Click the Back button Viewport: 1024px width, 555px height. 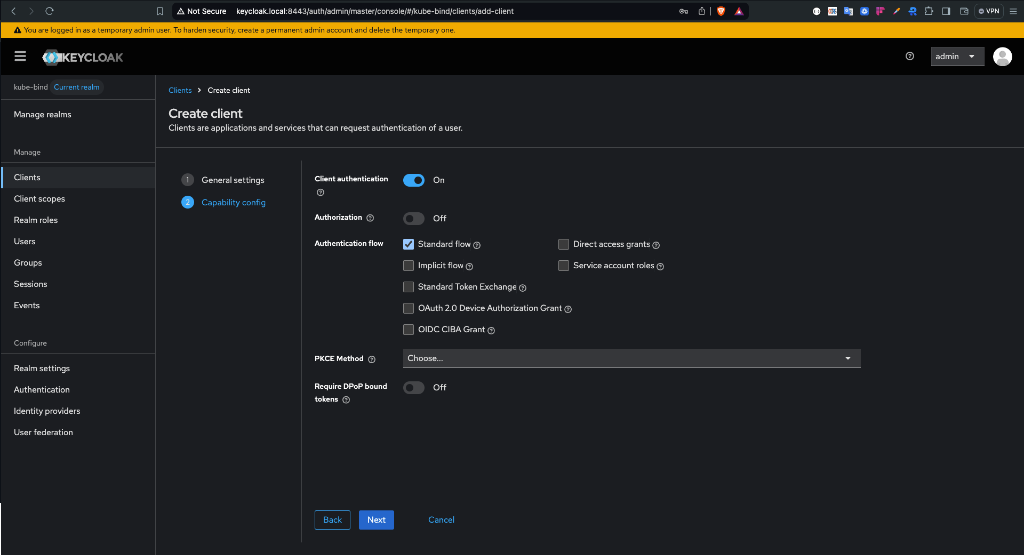(x=332, y=520)
